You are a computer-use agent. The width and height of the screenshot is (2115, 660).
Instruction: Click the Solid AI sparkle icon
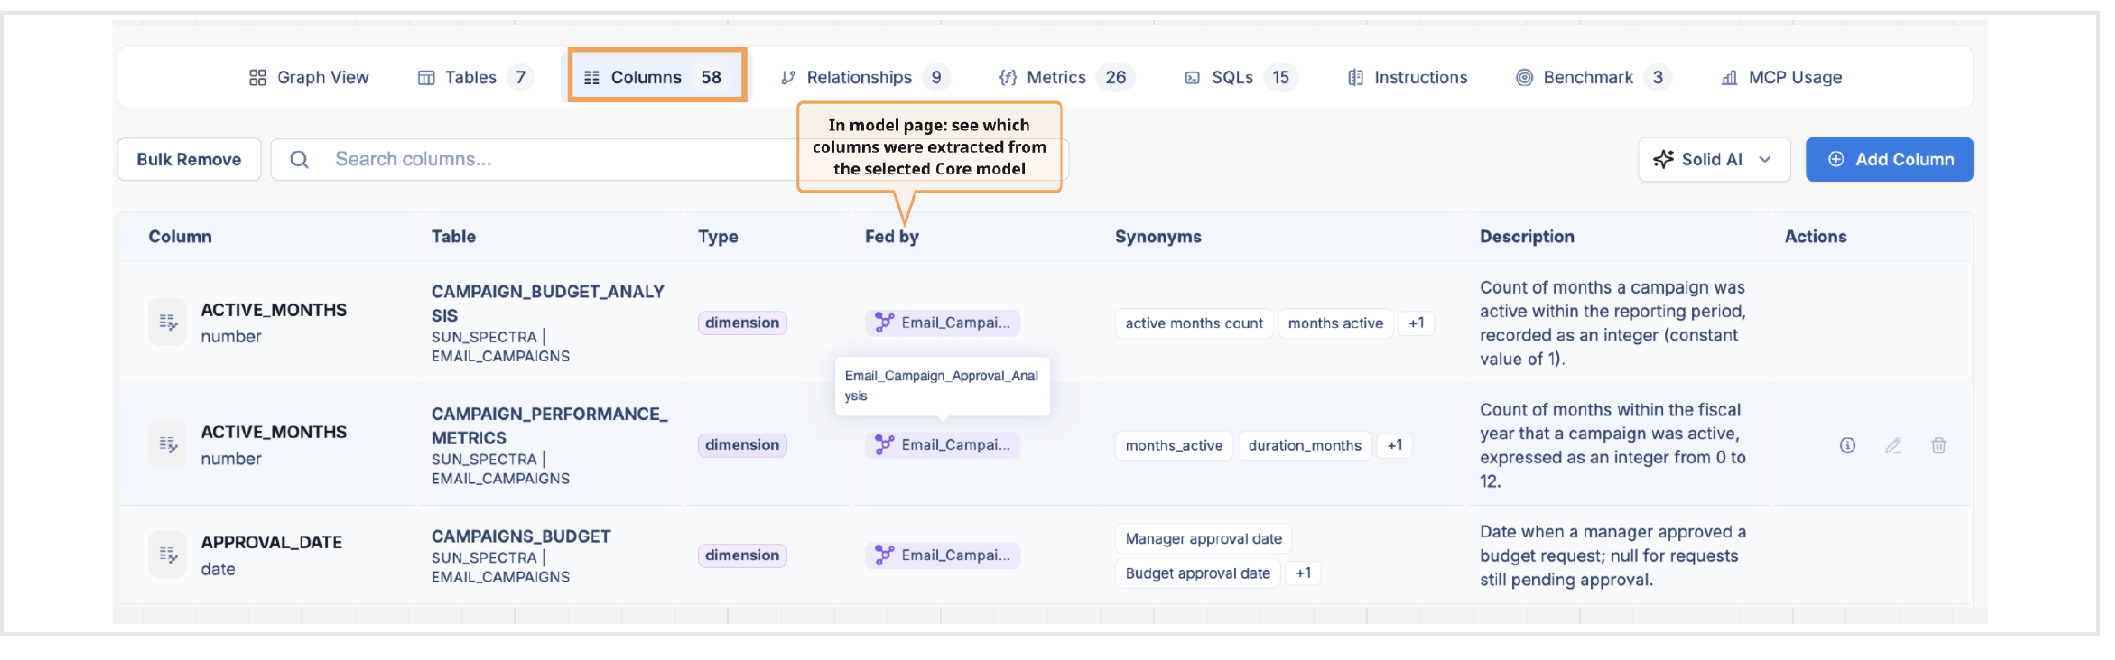tap(1663, 159)
